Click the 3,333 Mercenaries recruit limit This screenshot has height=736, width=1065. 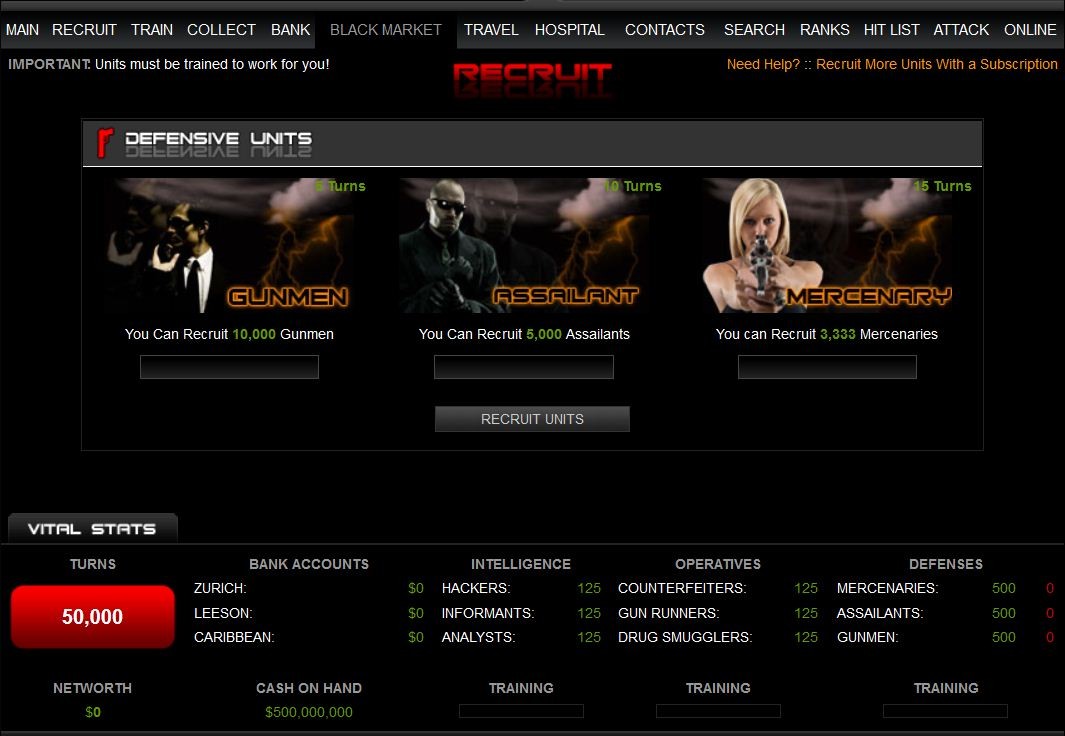coord(837,334)
